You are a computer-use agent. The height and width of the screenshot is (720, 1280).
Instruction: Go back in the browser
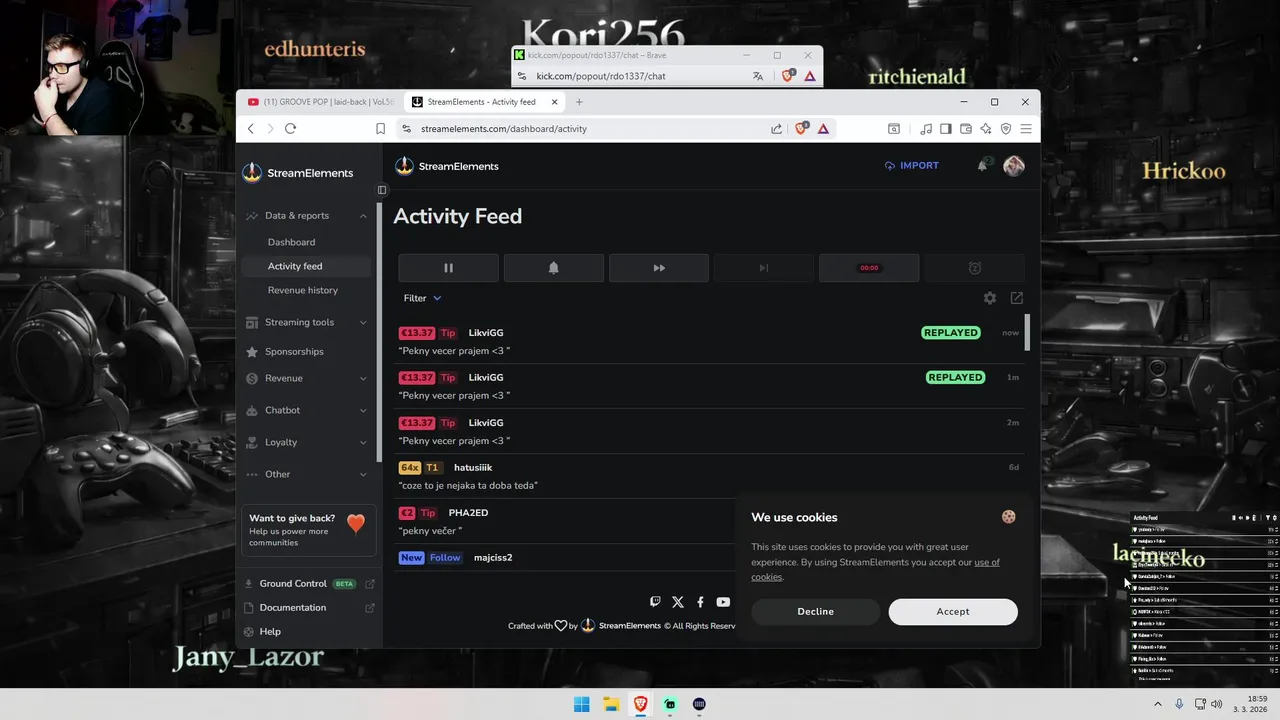(251, 129)
